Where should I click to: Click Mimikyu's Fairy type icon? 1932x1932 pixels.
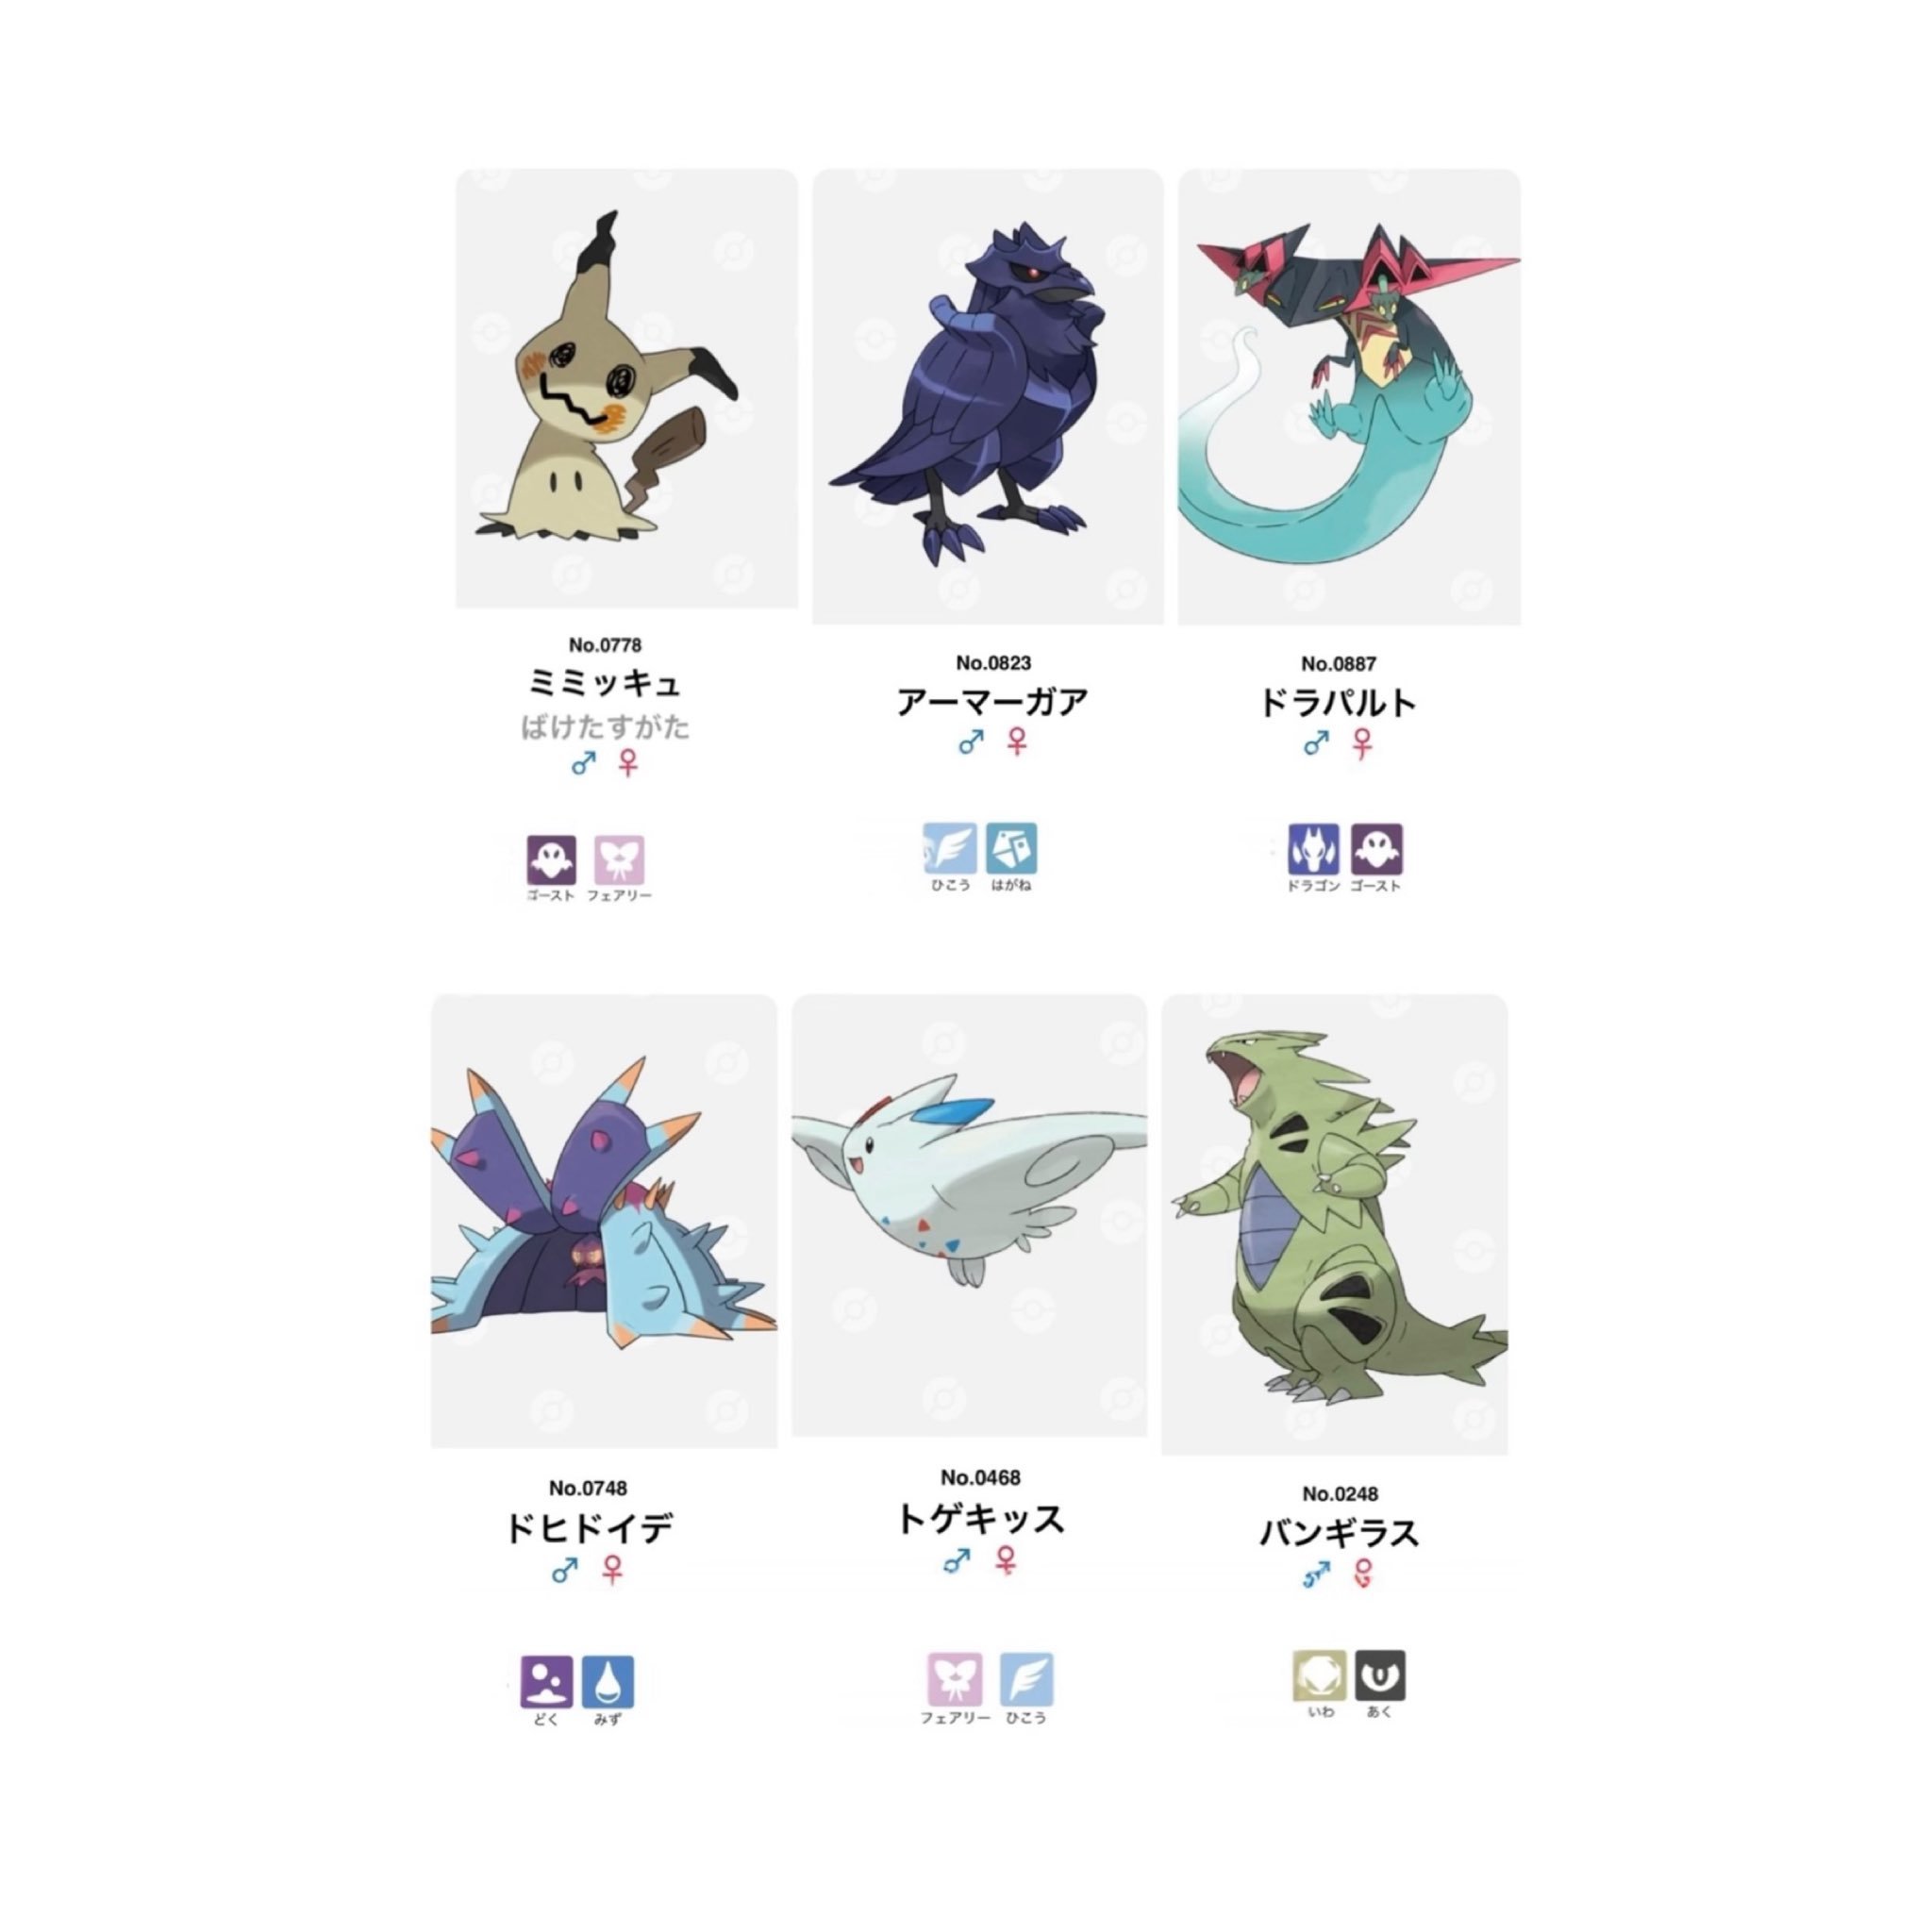(619, 860)
